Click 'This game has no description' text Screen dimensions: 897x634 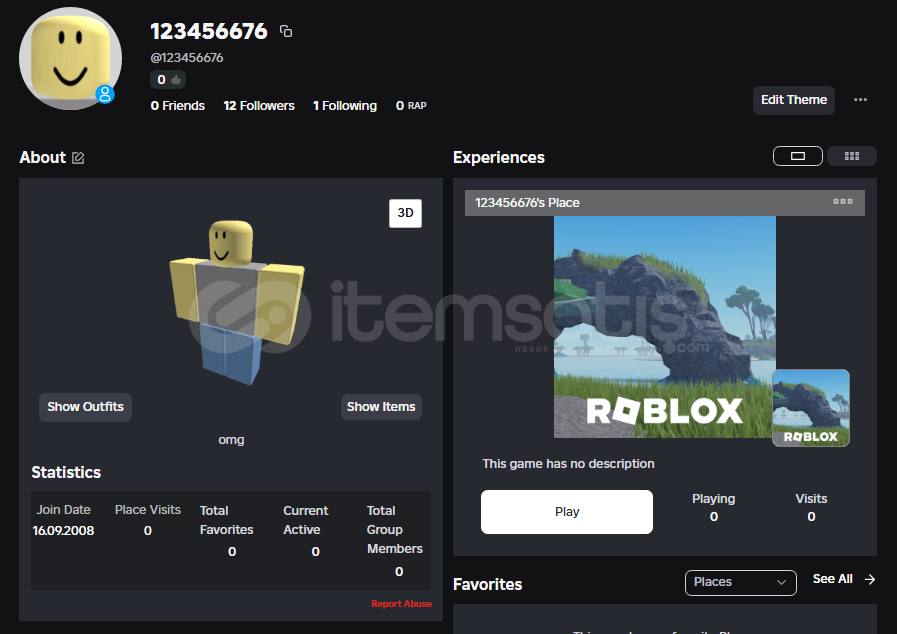pos(568,463)
